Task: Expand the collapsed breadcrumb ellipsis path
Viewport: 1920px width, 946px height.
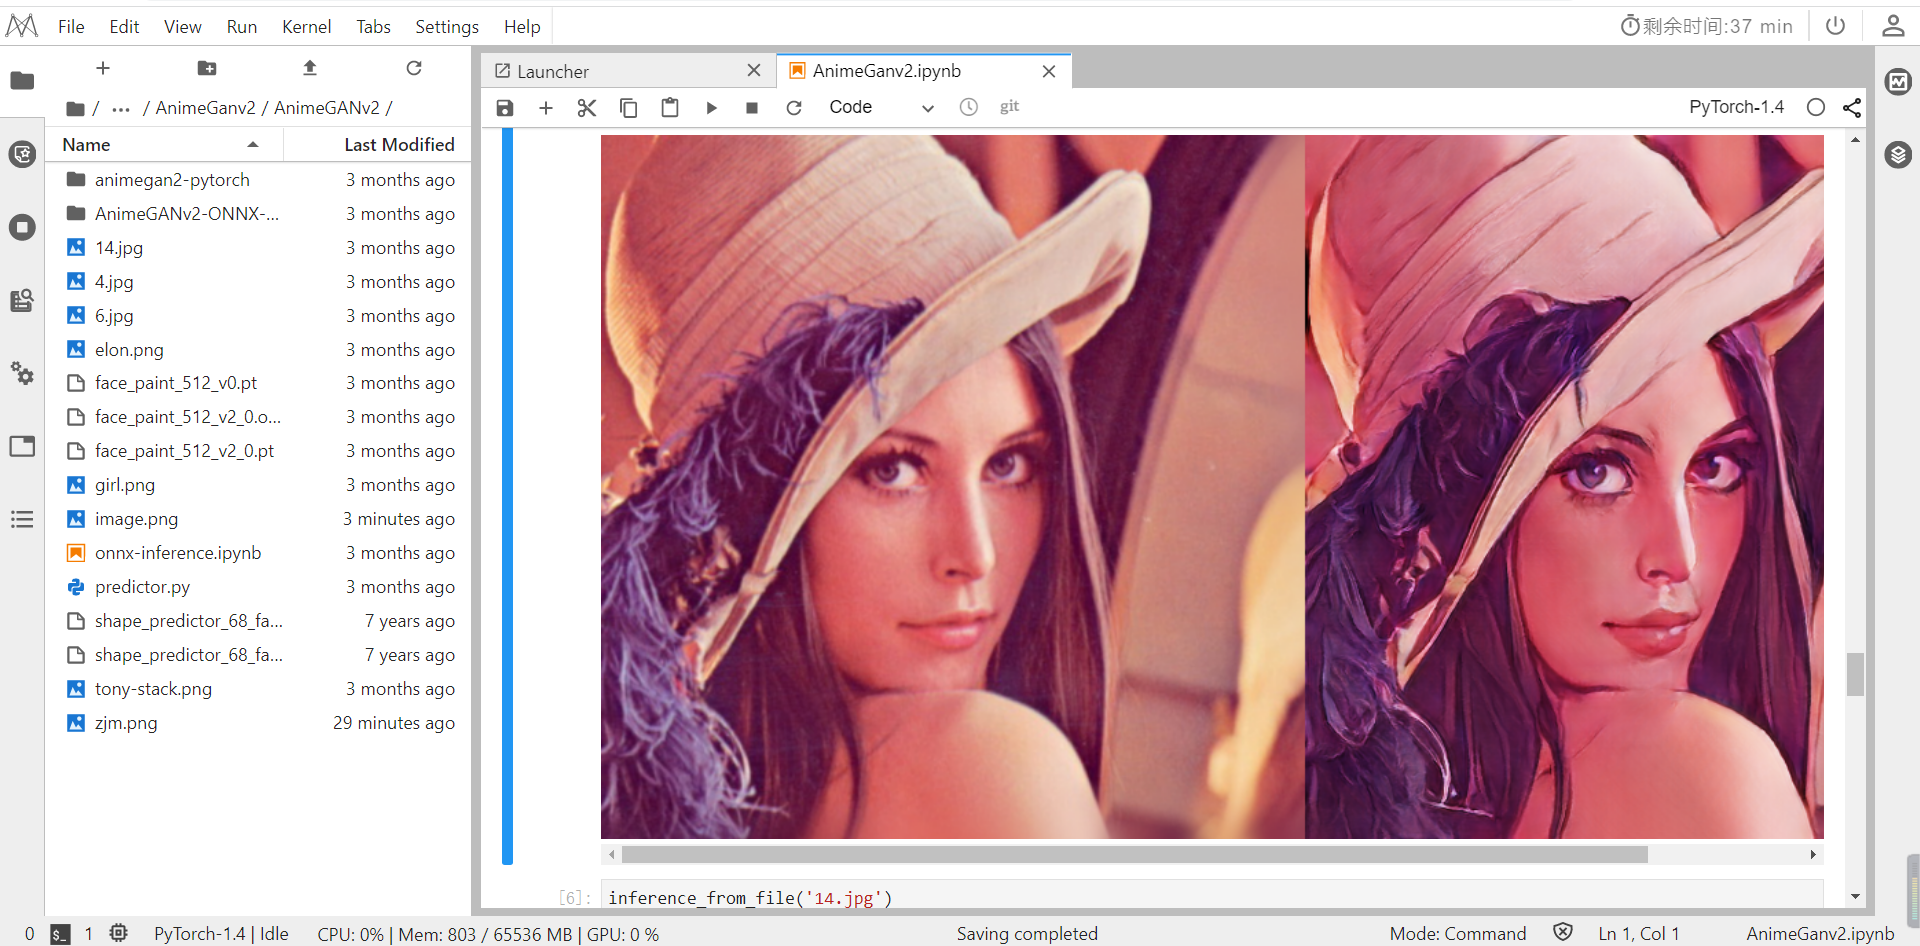Action: point(121,108)
